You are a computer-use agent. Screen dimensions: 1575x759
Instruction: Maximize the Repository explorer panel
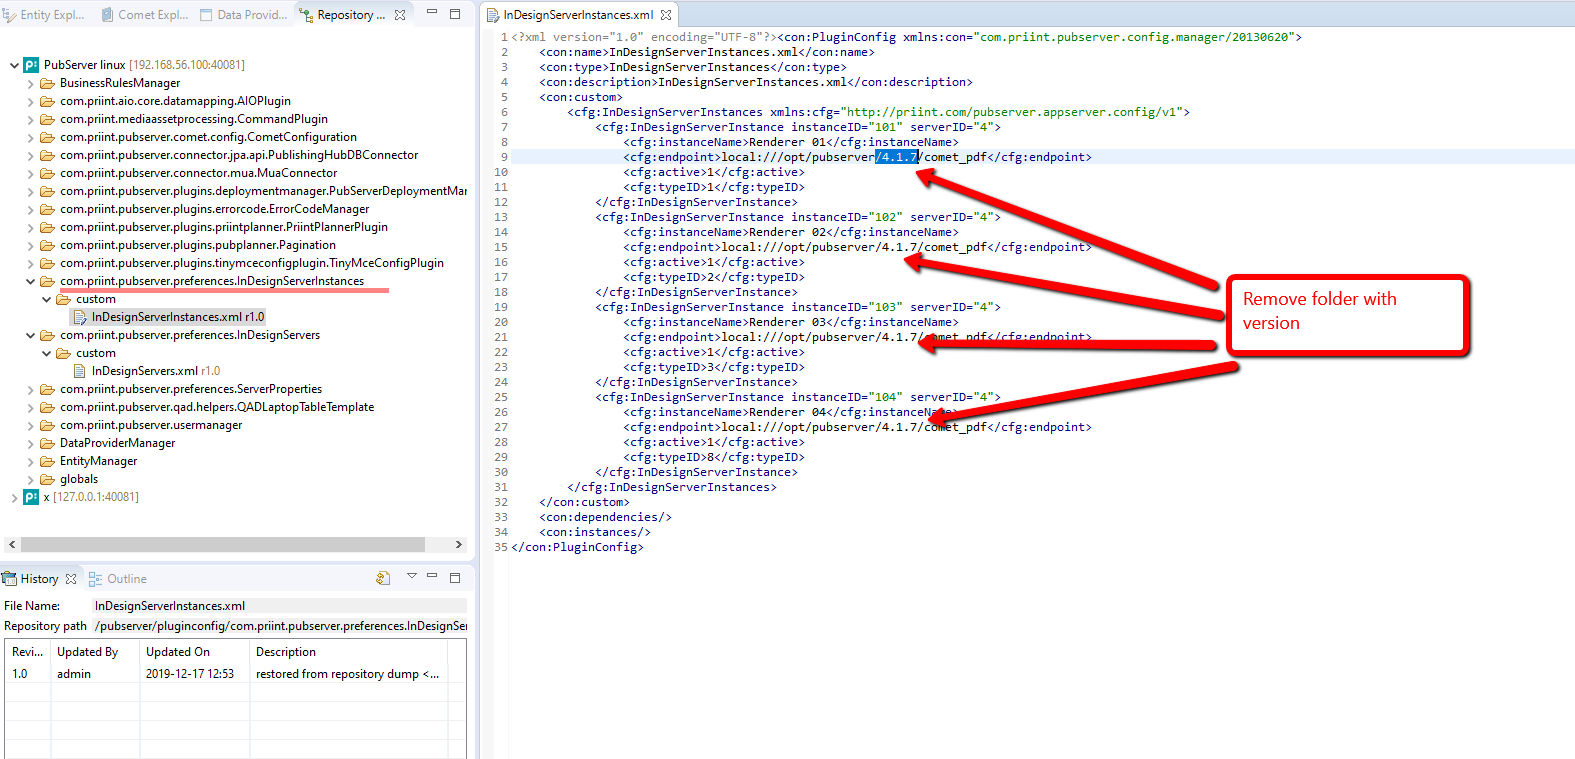point(455,14)
